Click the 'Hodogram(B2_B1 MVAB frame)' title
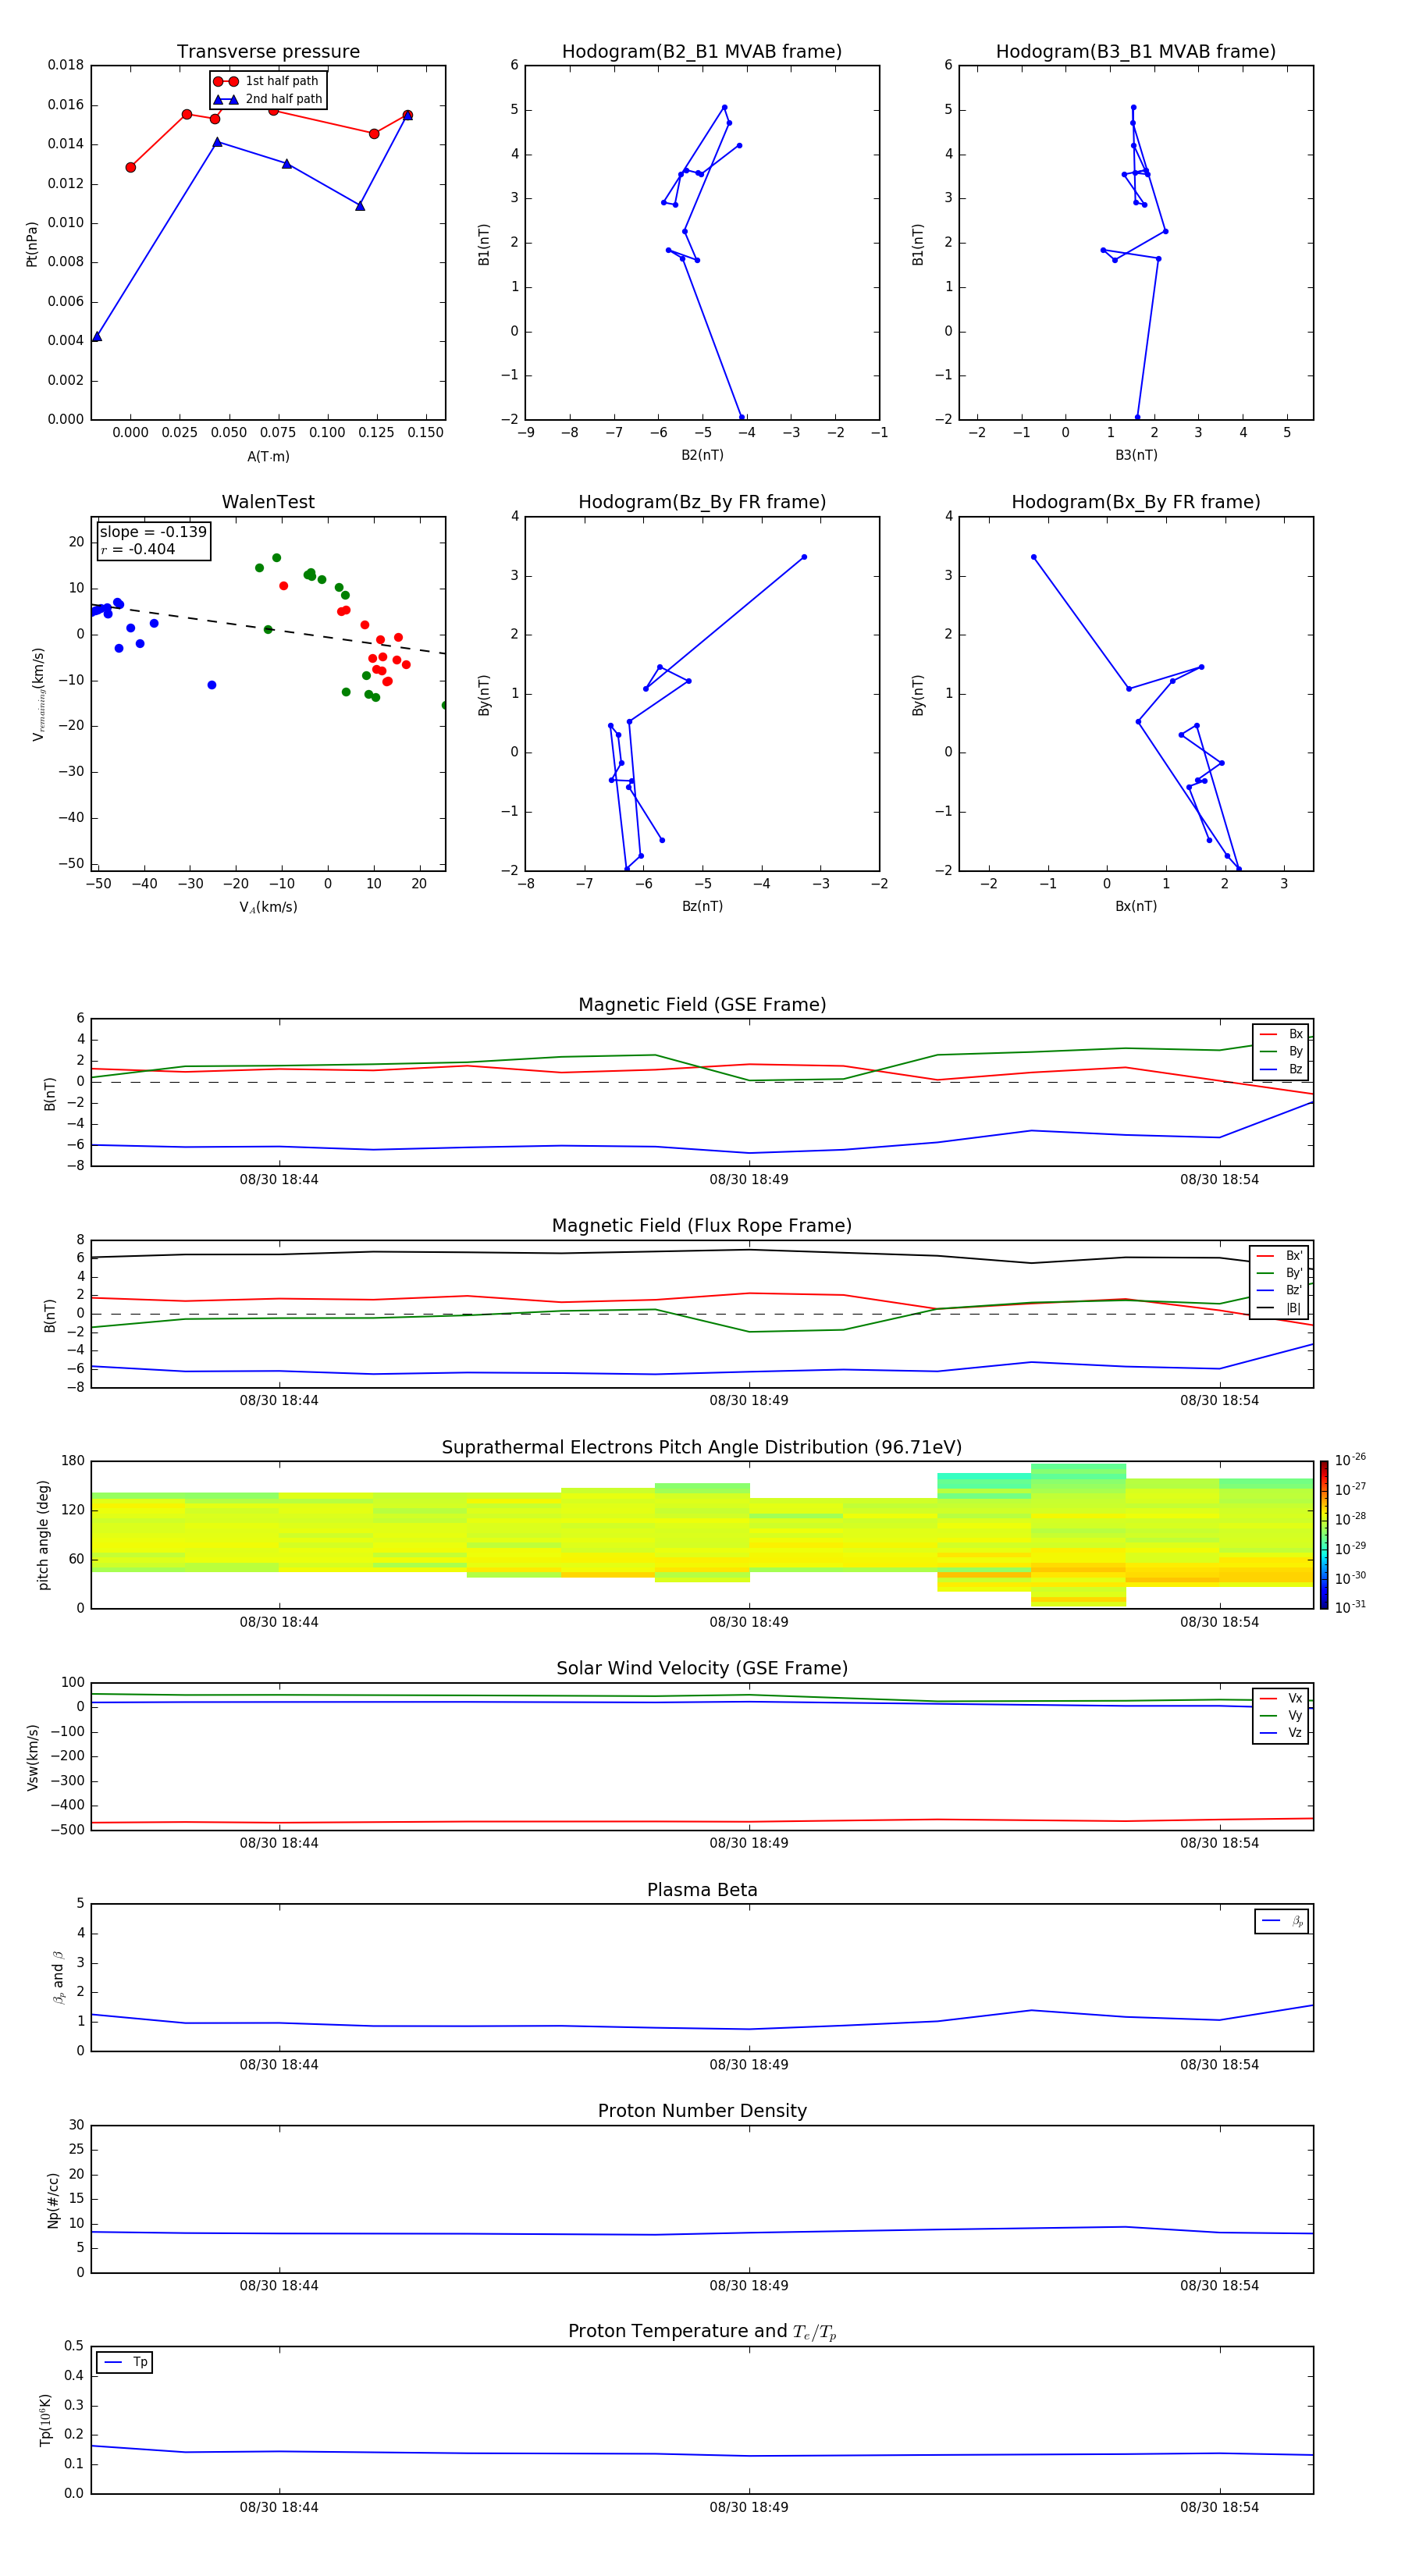The width and height of the screenshot is (1405, 2576). 702,52
